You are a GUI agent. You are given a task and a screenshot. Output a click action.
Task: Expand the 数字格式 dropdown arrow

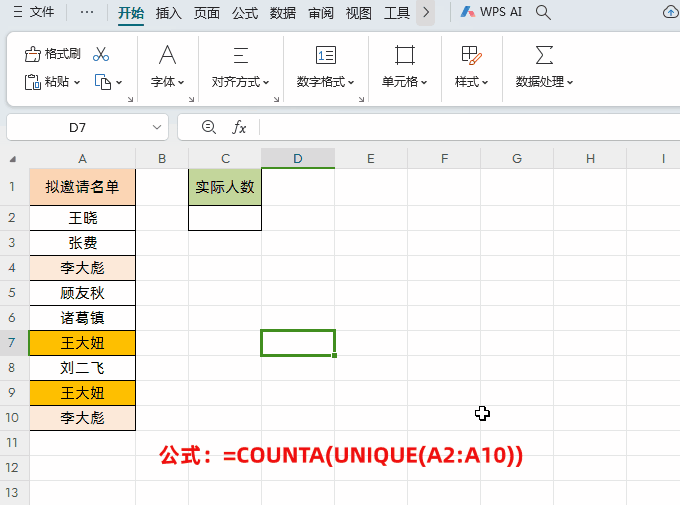coord(351,82)
